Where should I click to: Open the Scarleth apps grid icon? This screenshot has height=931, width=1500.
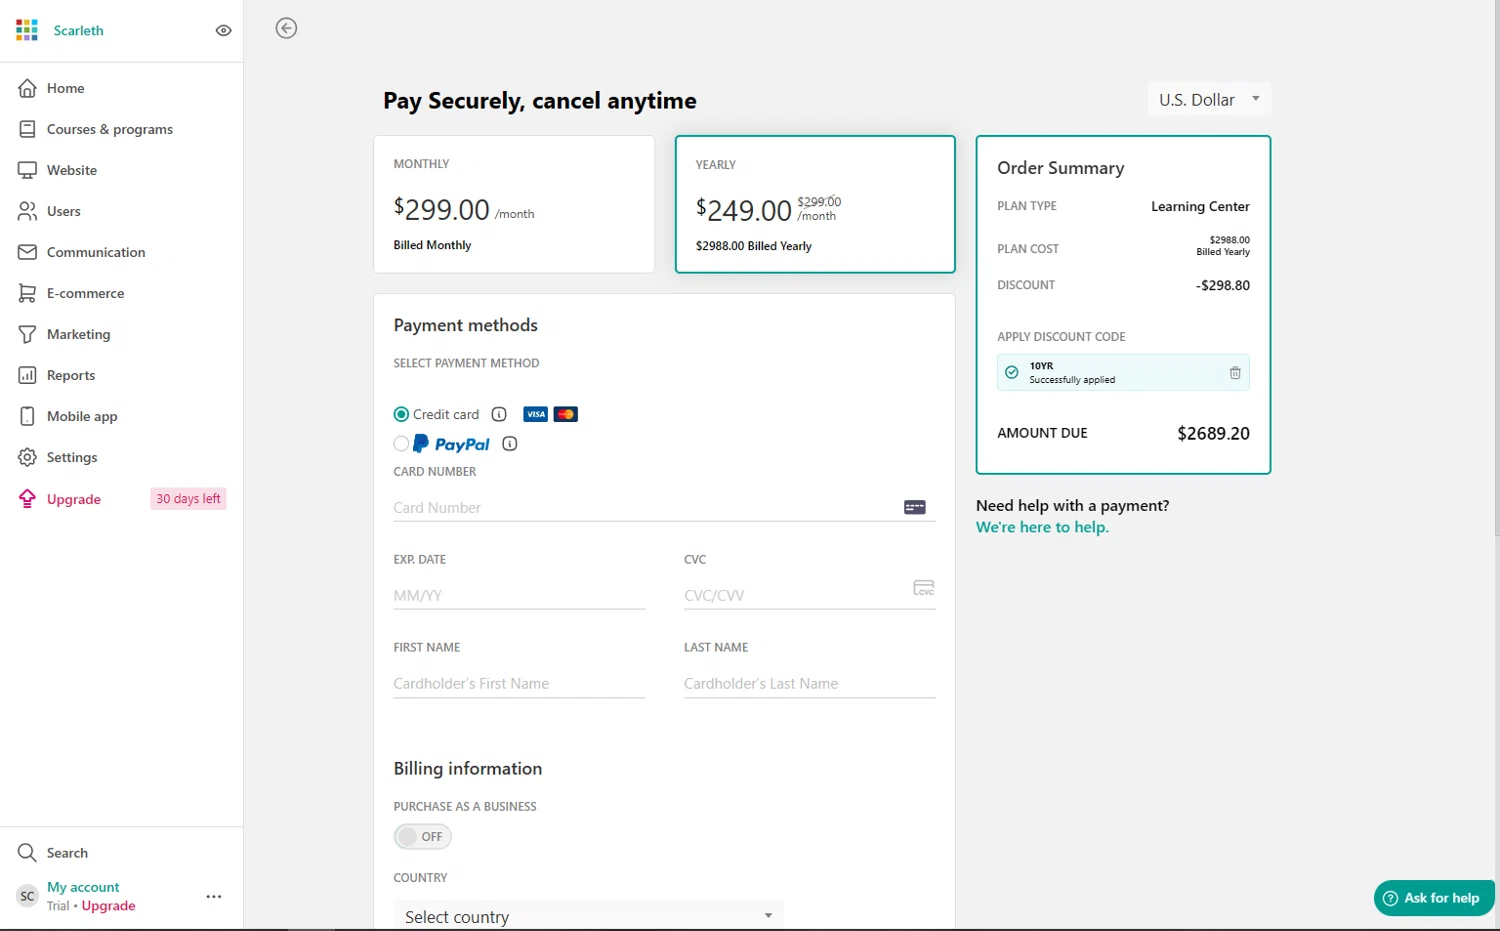(27, 30)
